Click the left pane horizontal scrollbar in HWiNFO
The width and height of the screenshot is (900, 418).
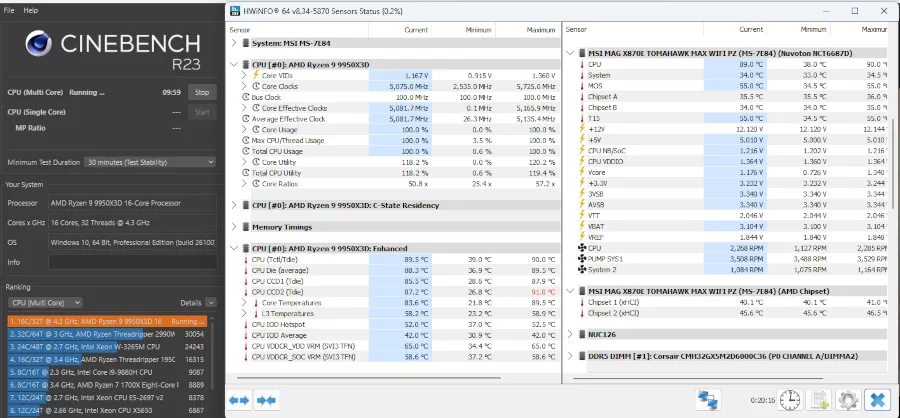coord(368,378)
